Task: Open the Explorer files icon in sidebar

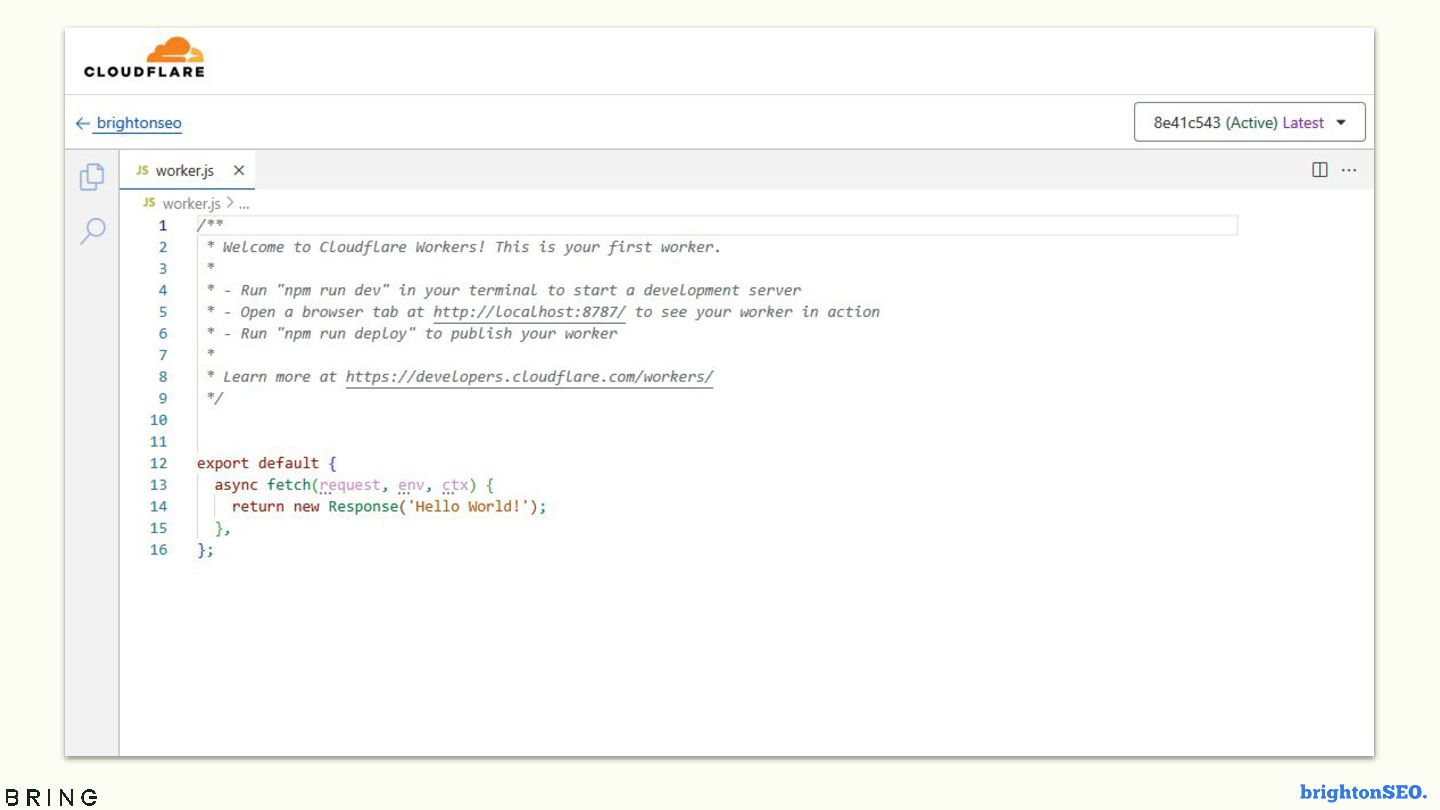Action: click(92, 177)
